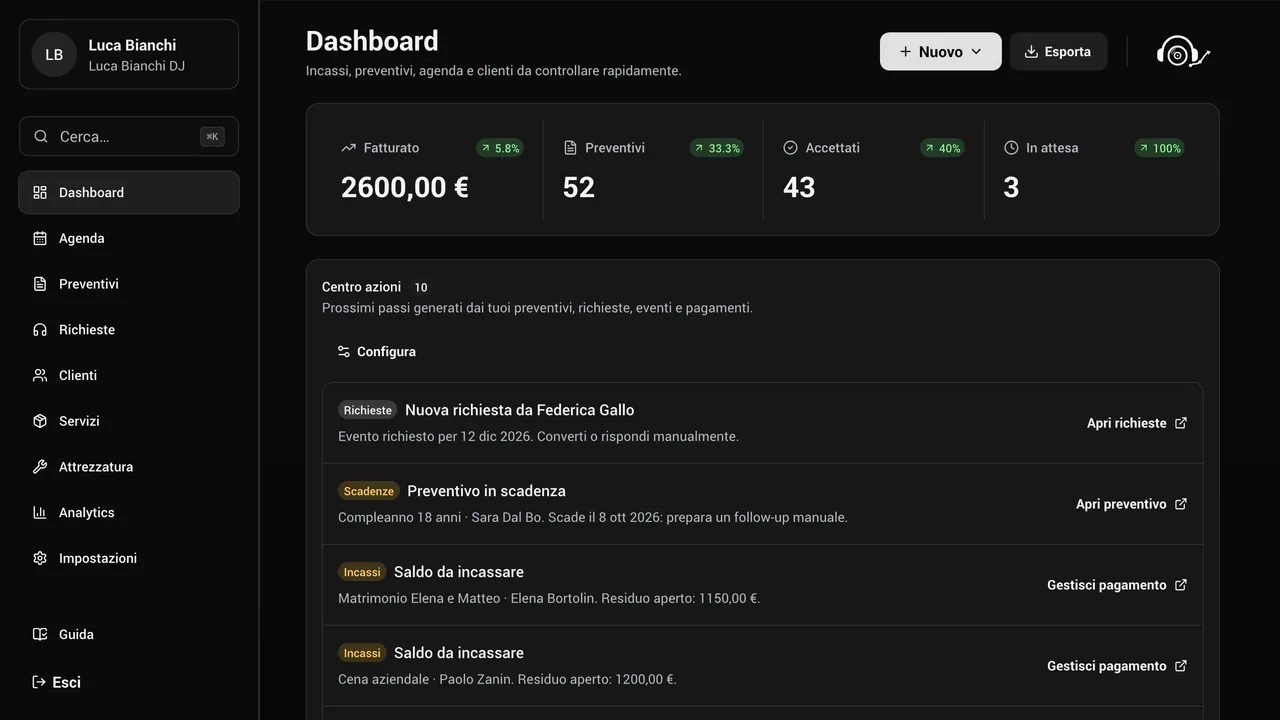This screenshot has width=1280, height=720.
Task: Click the plus icon on the Nuovo button
Action: point(905,52)
